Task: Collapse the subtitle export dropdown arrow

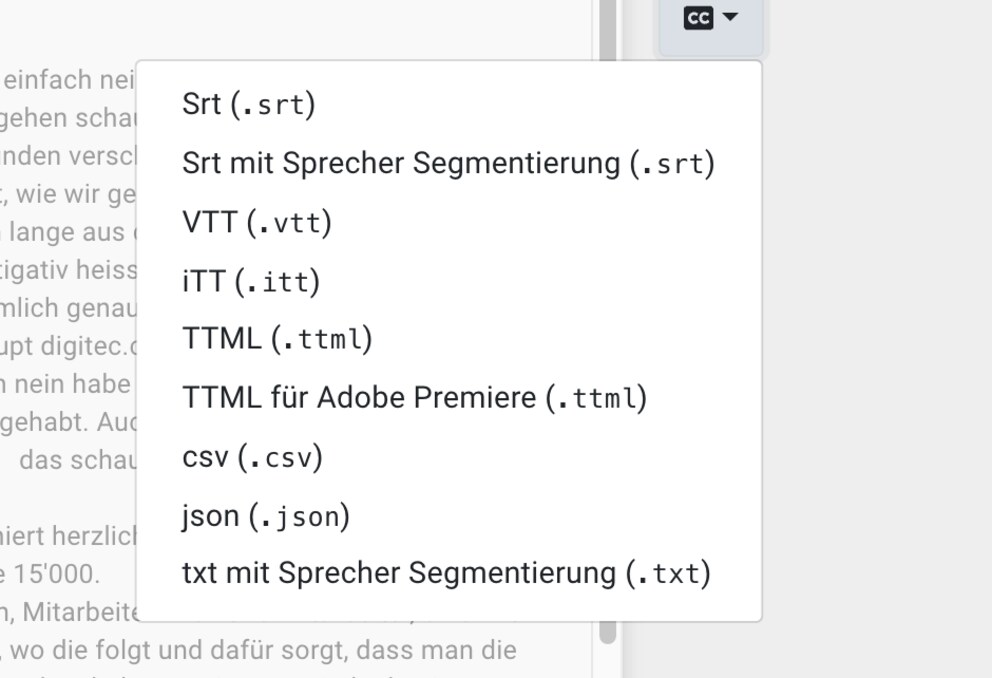Action: (730, 16)
